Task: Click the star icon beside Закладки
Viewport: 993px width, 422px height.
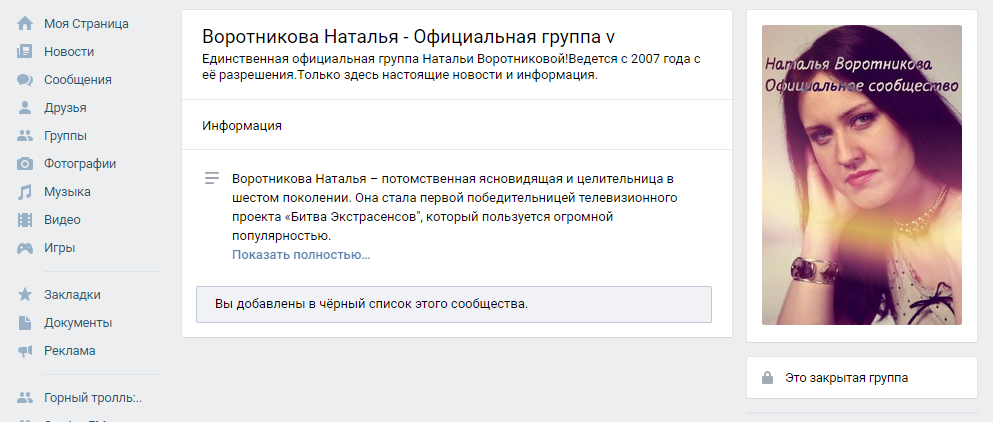Action: (25, 295)
